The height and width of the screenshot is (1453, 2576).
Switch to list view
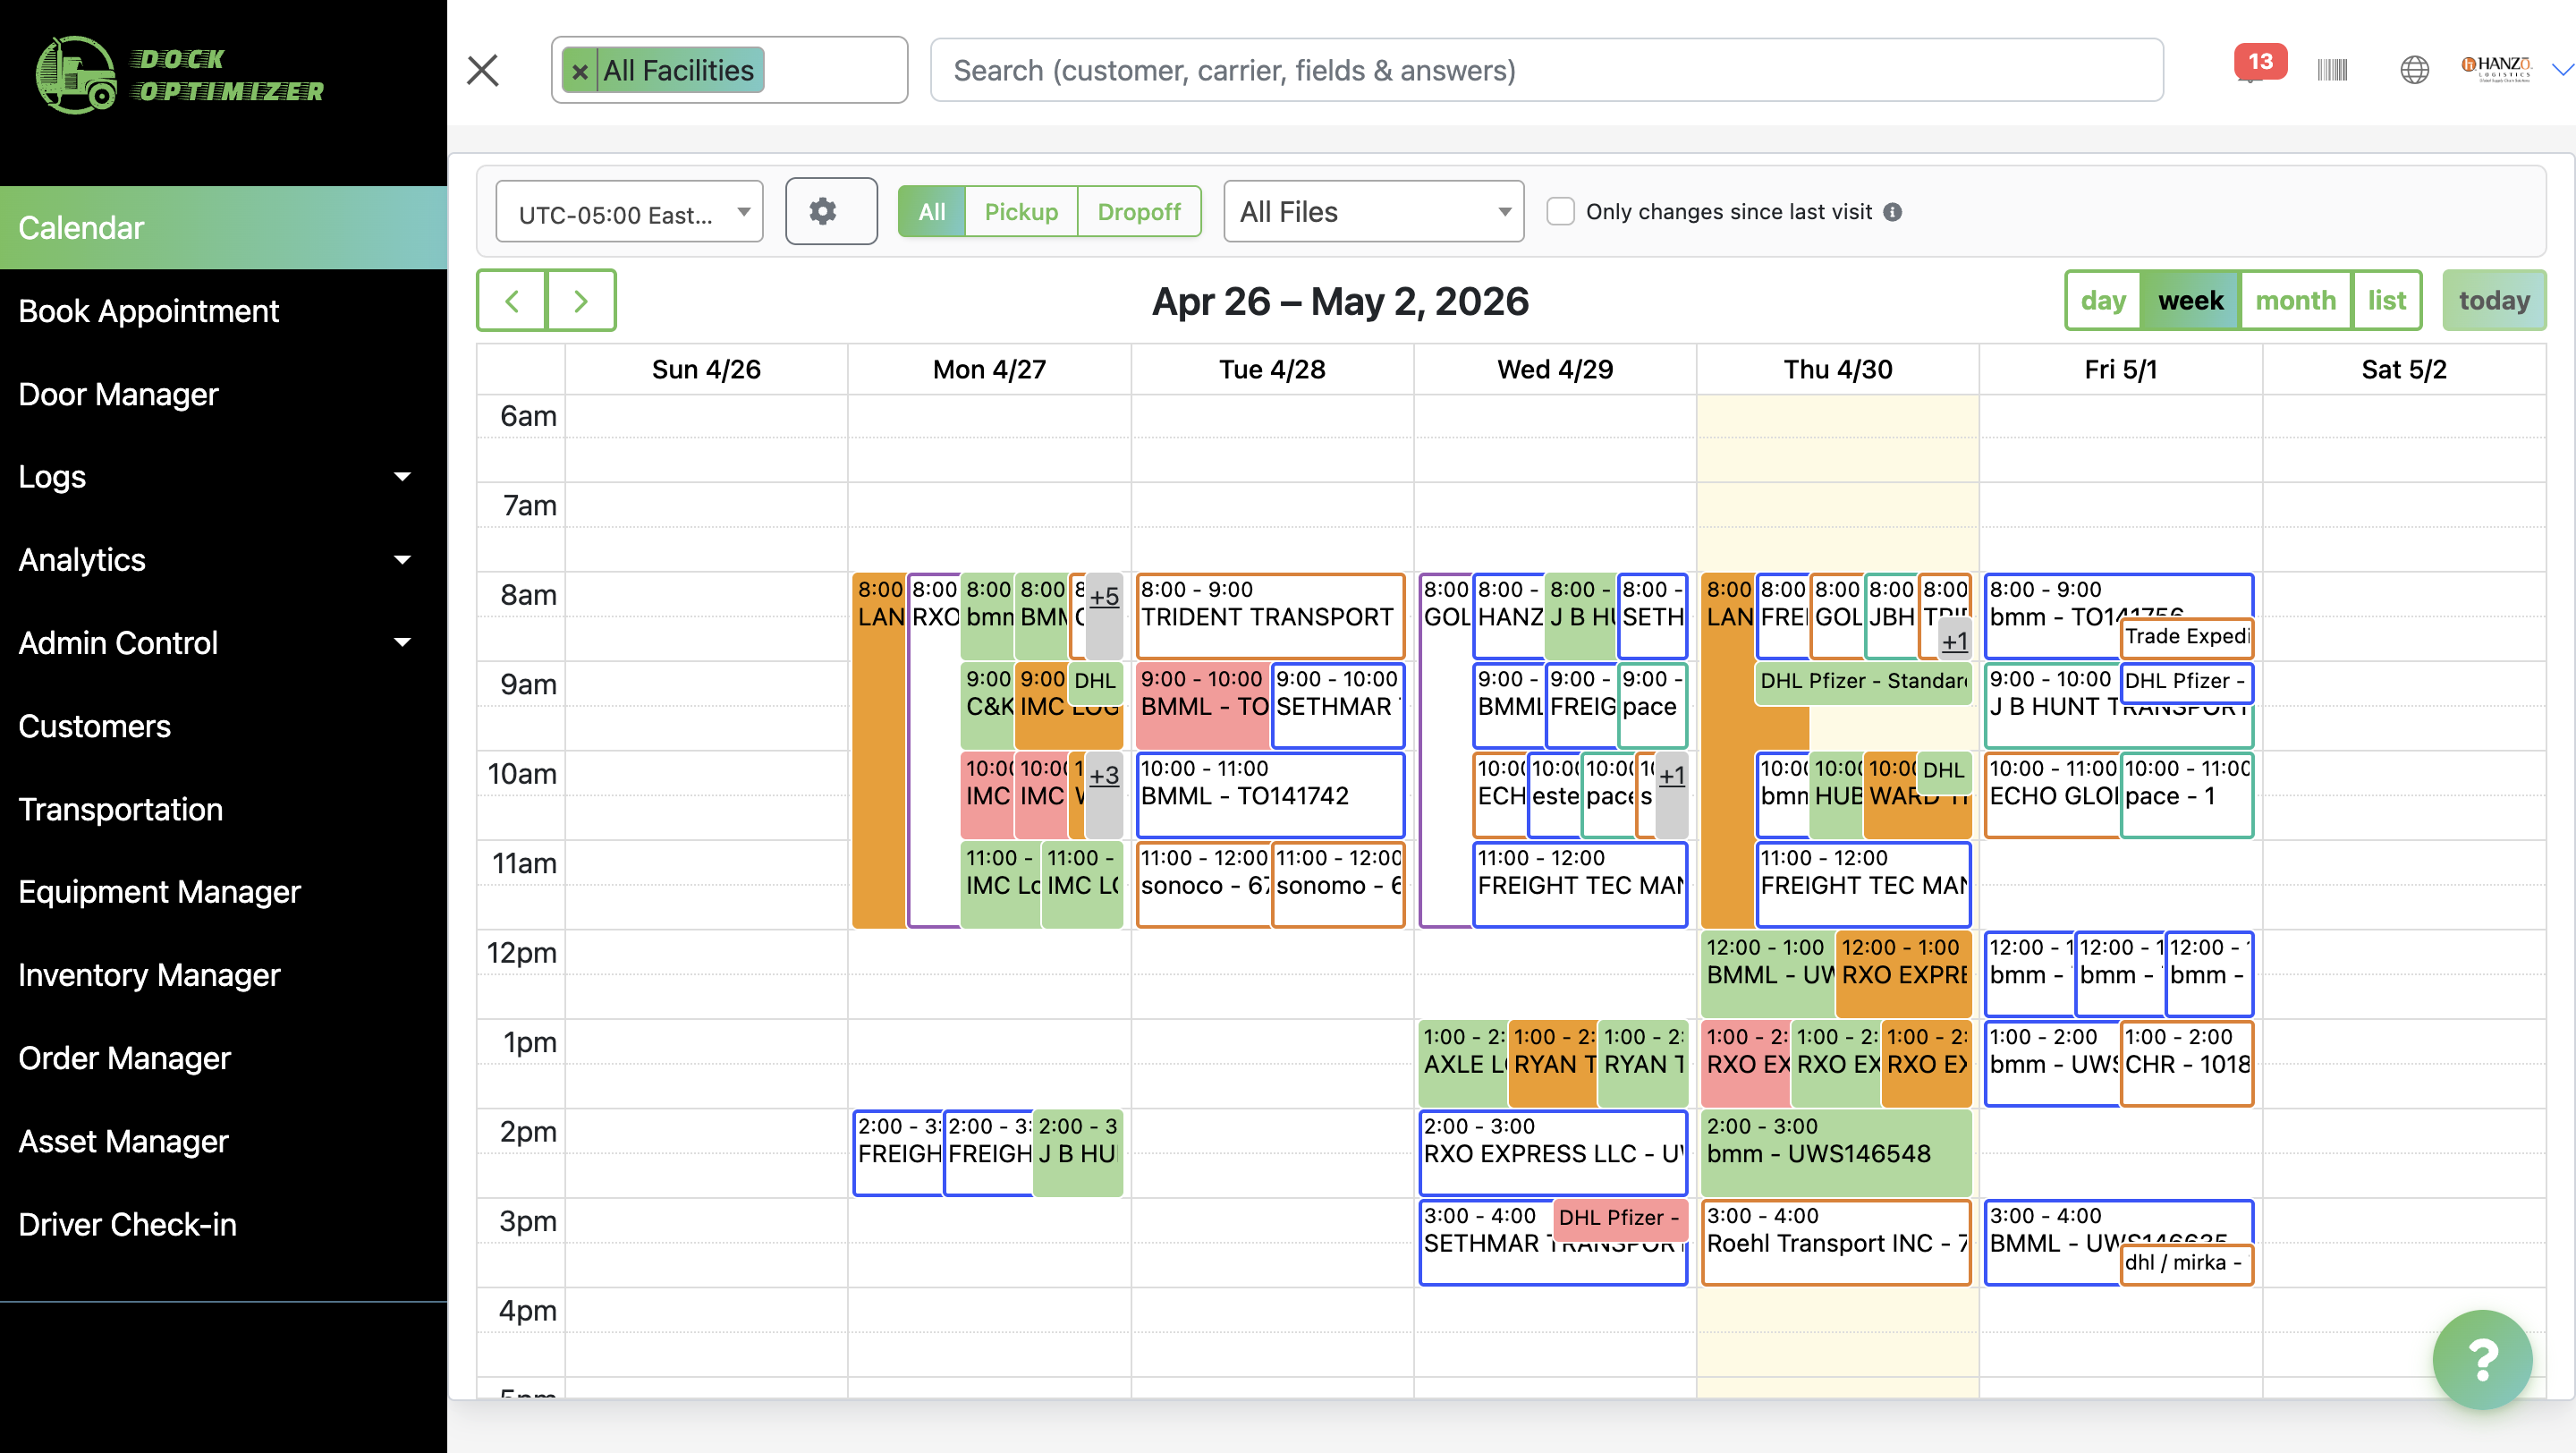tap(2386, 301)
